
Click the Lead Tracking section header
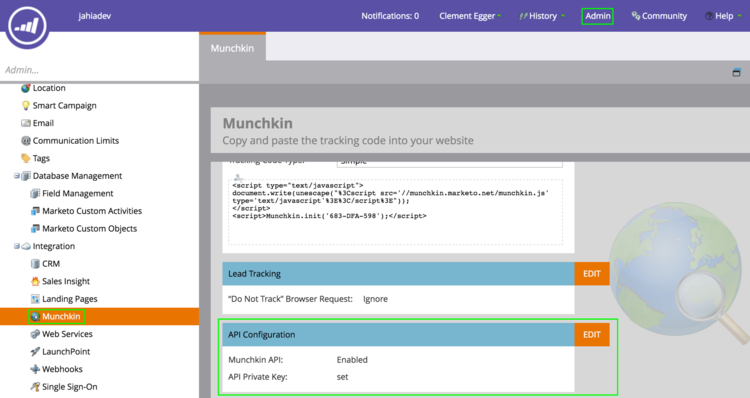point(398,274)
